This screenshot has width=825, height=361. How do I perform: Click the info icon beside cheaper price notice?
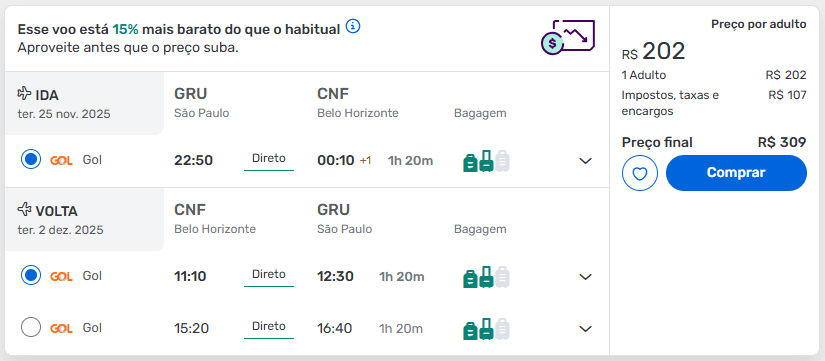[x=353, y=26]
